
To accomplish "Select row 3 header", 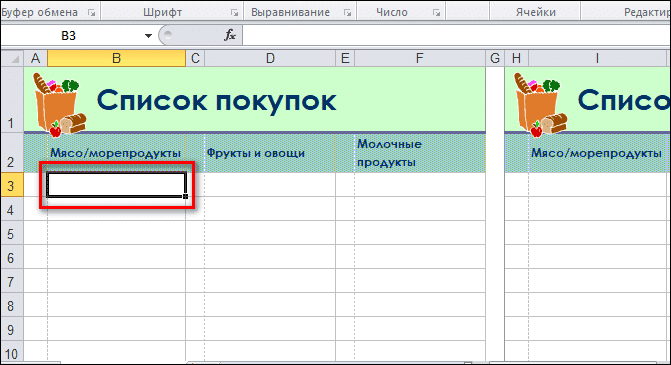I will click(12, 185).
